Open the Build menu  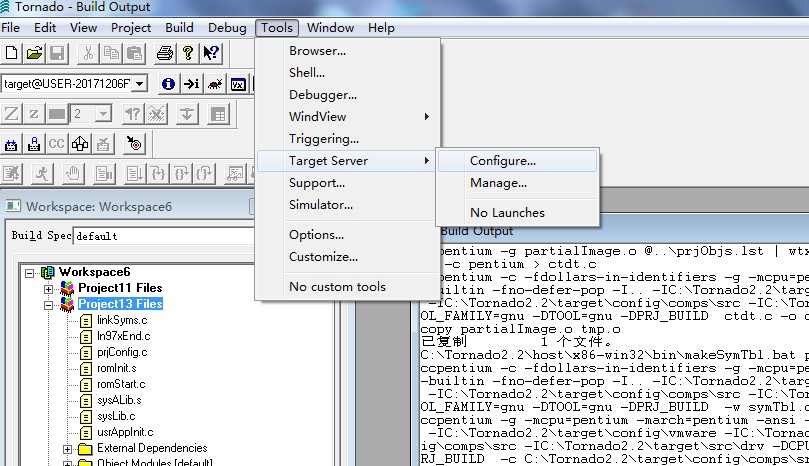click(x=180, y=27)
